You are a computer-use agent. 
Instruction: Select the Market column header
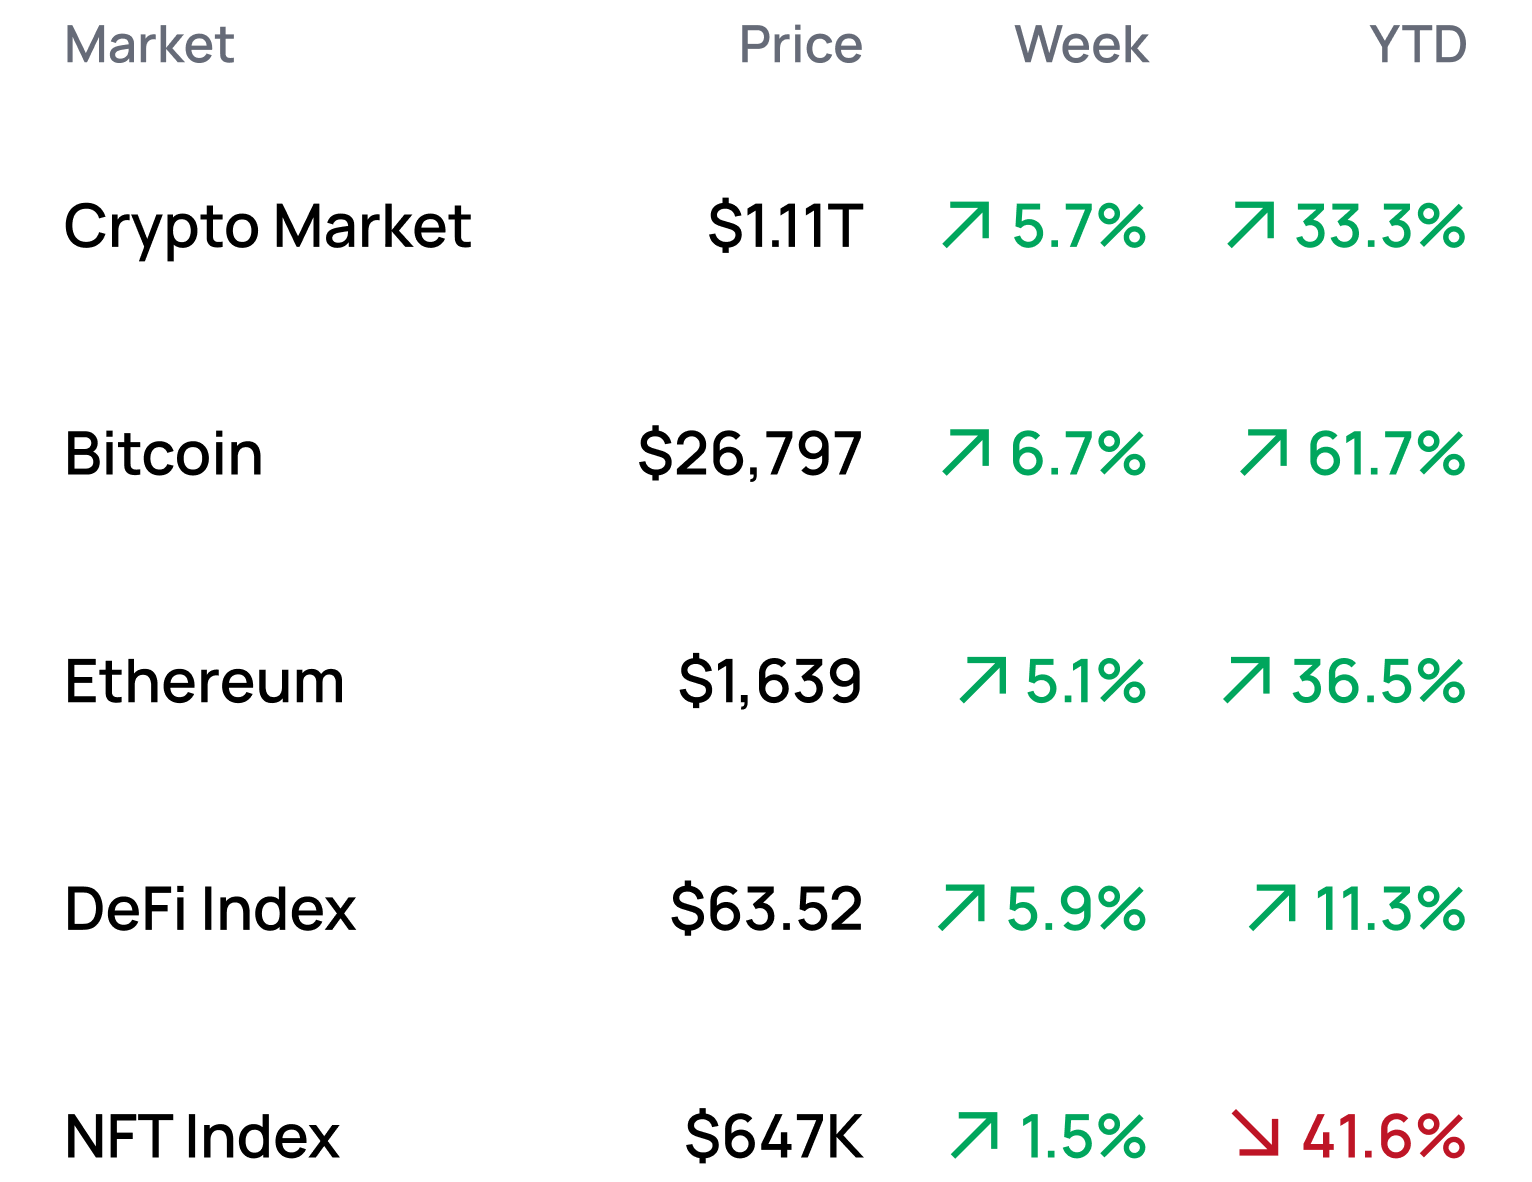coord(149,45)
